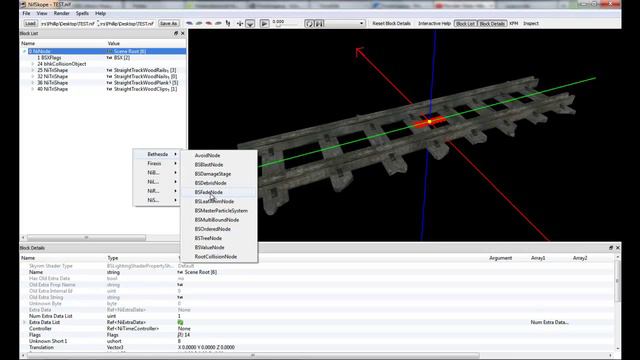Screen dimensions: 640x360
Task: Float the Block List panel
Action: (x=176, y=33)
